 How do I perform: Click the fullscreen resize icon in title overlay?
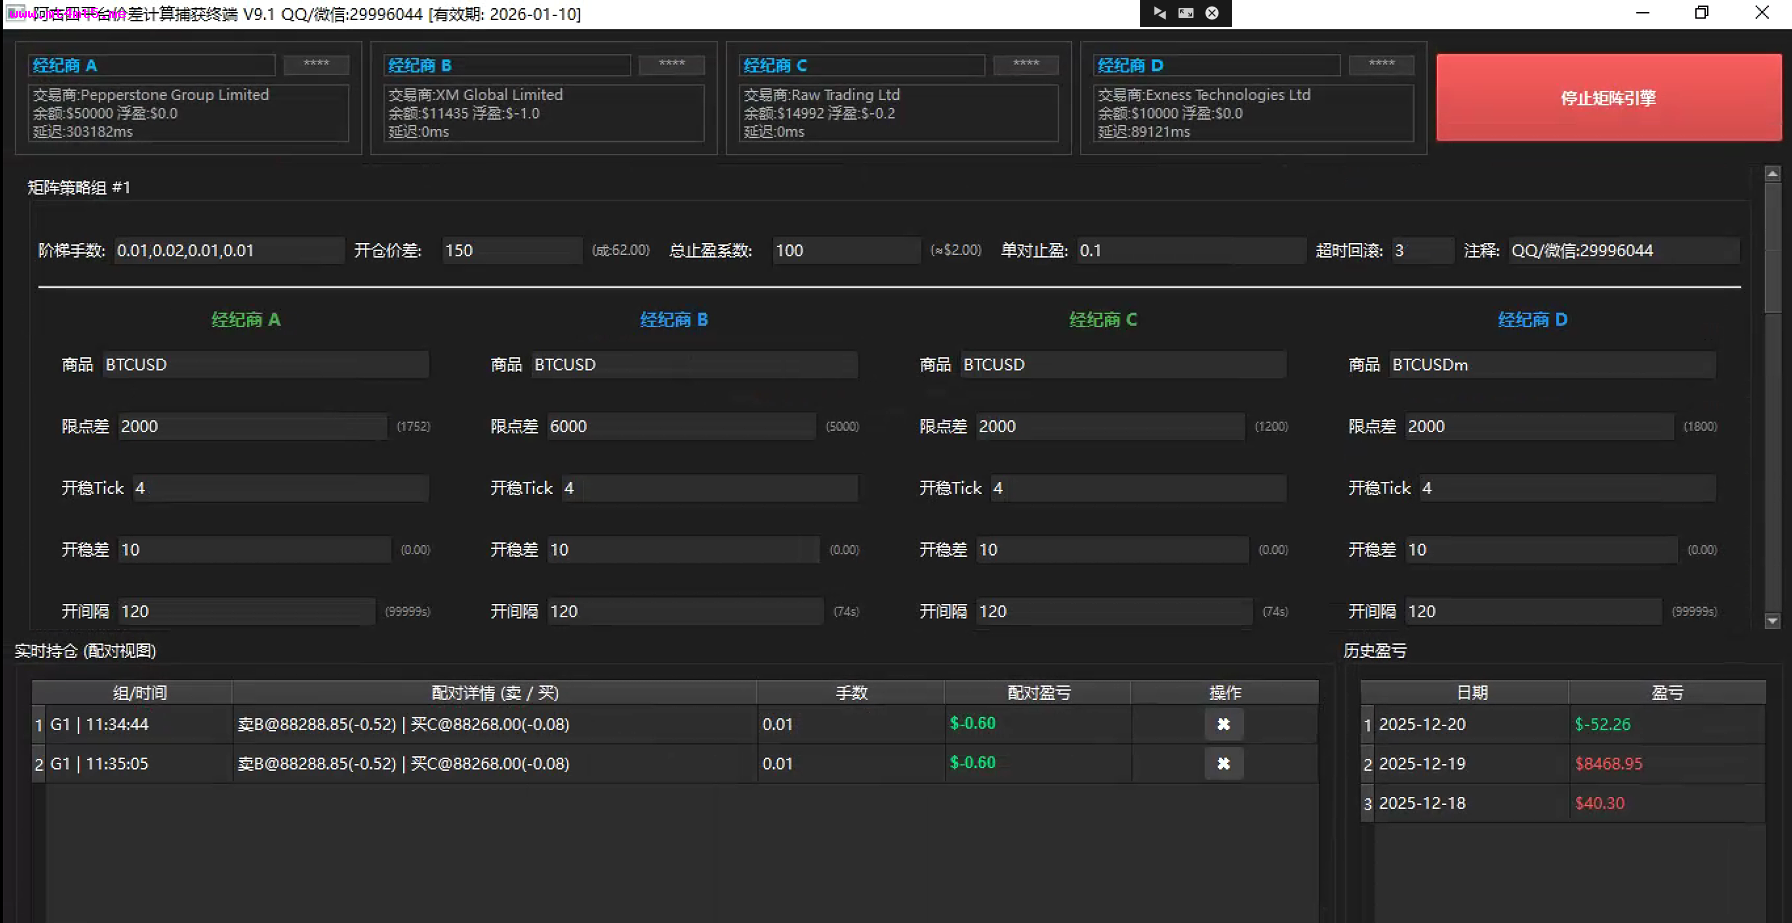pos(1186,13)
